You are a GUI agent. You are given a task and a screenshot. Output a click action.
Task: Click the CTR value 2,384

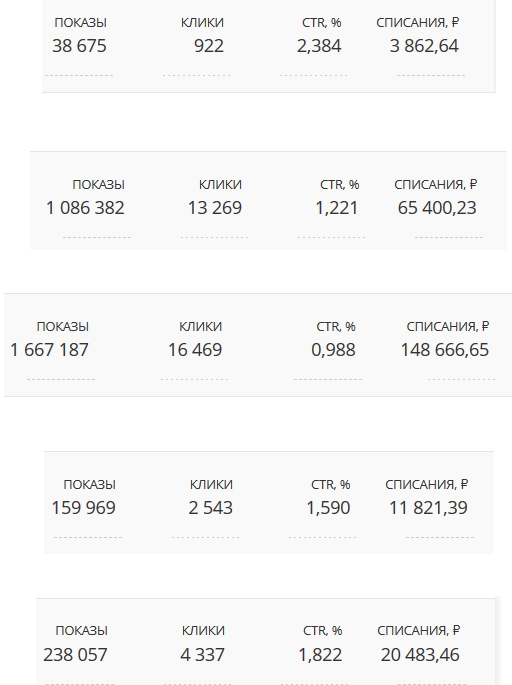point(319,46)
